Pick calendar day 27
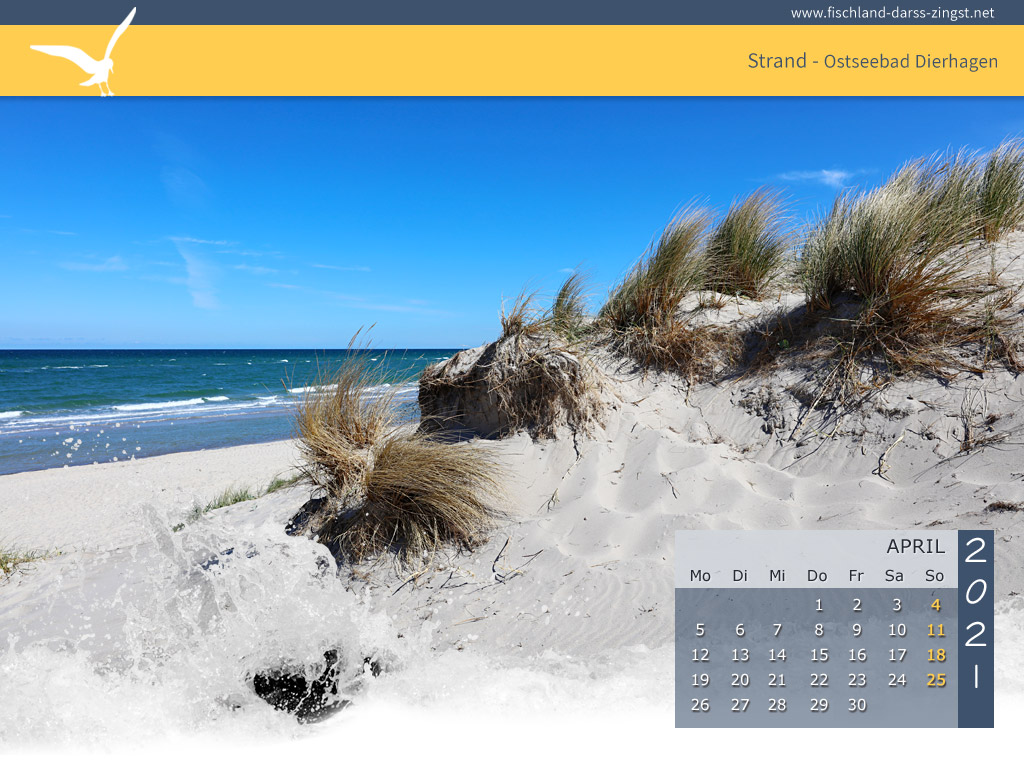This screenshot has height=768, width=1024. click(x=740, y=705)
